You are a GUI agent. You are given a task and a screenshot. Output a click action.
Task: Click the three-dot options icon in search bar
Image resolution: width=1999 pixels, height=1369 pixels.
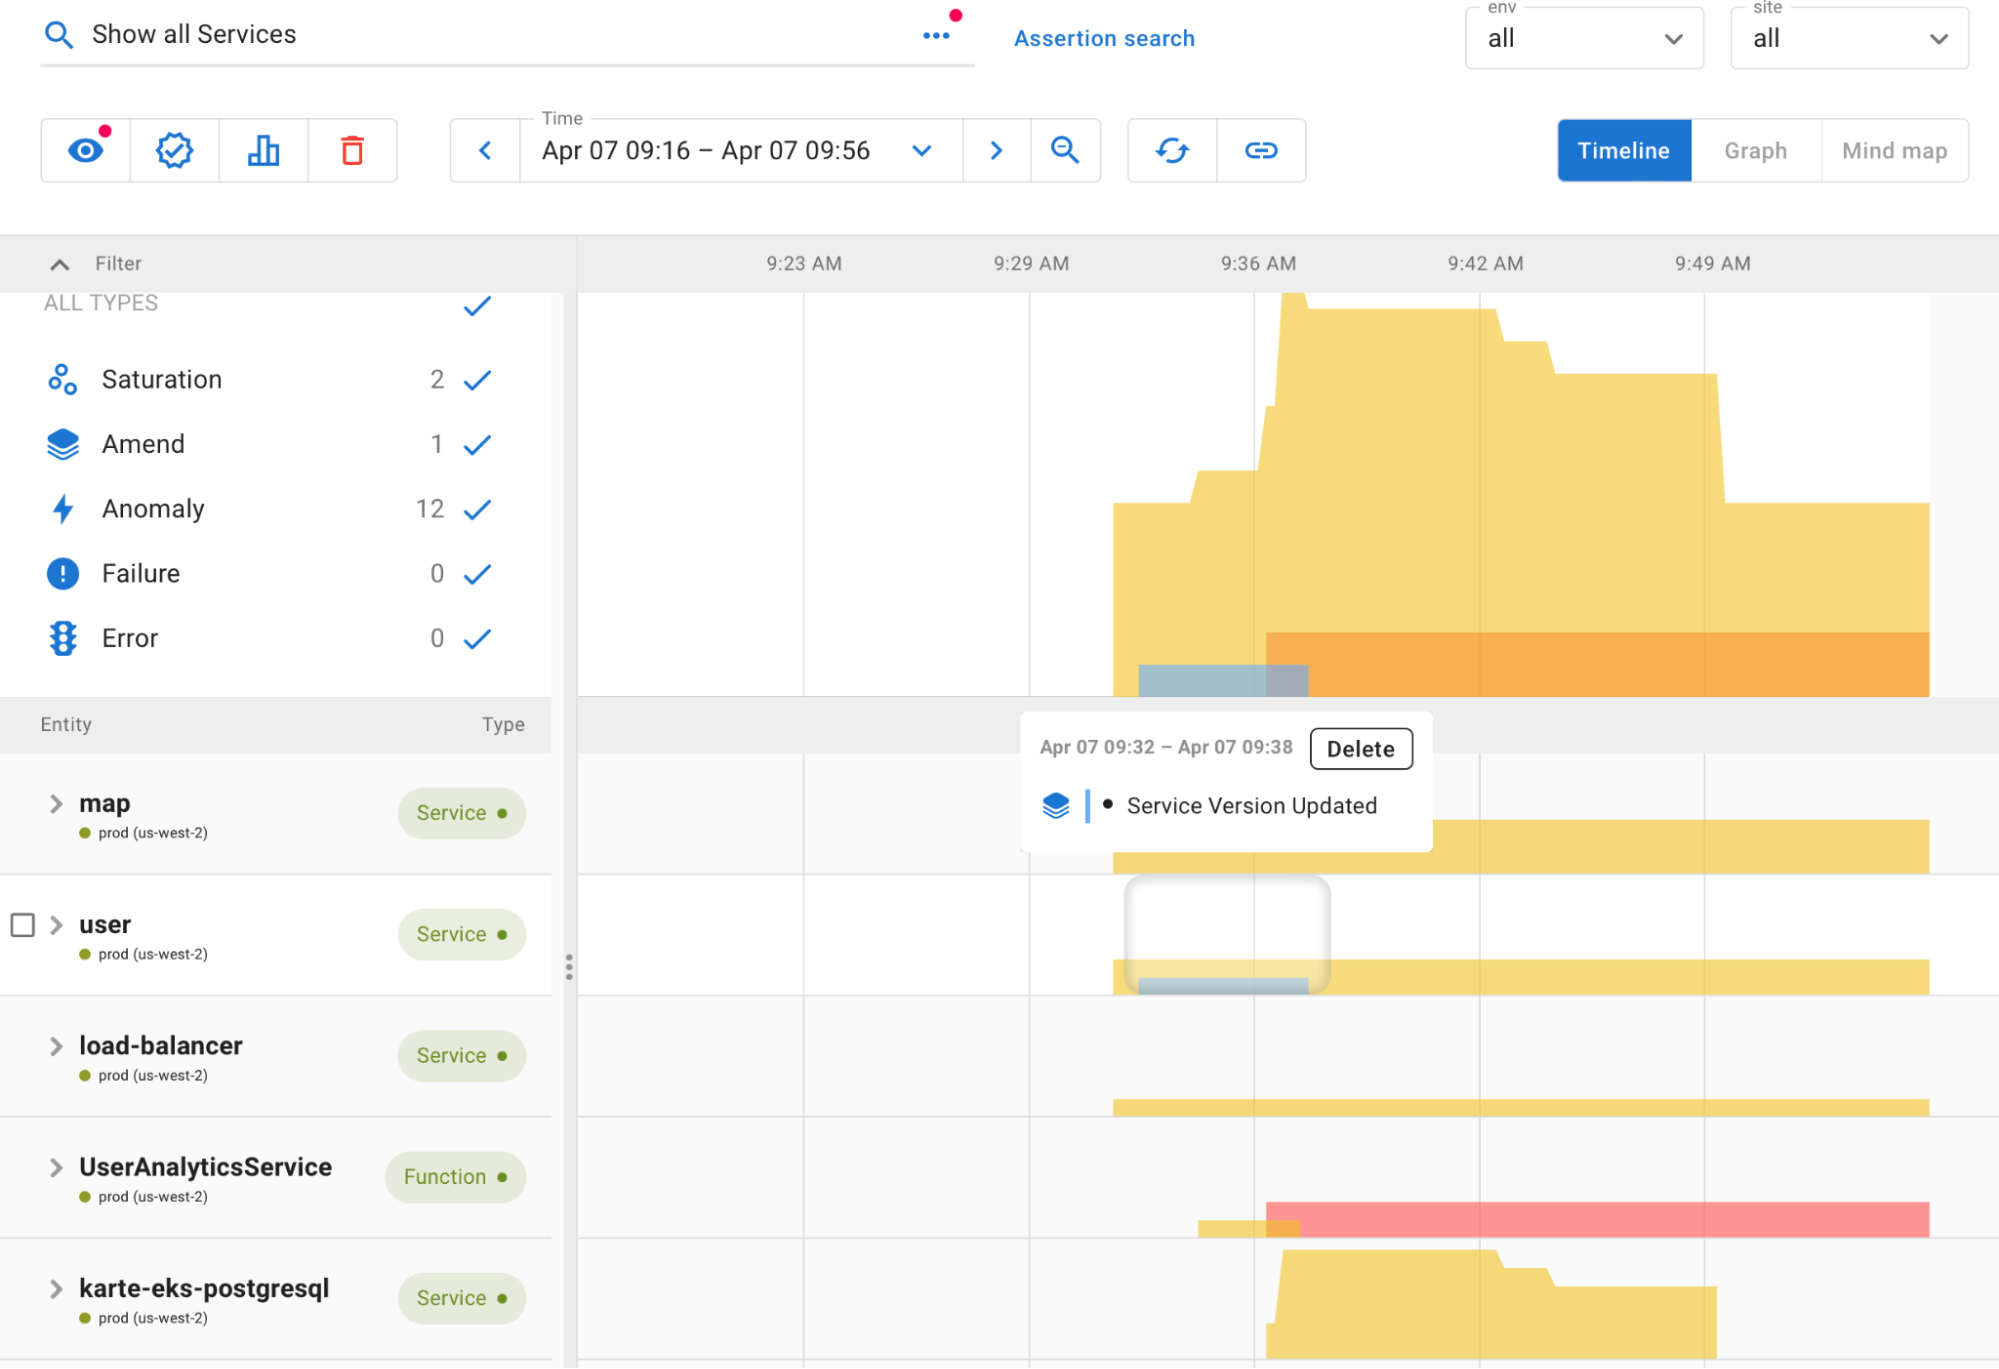[936, 36]
